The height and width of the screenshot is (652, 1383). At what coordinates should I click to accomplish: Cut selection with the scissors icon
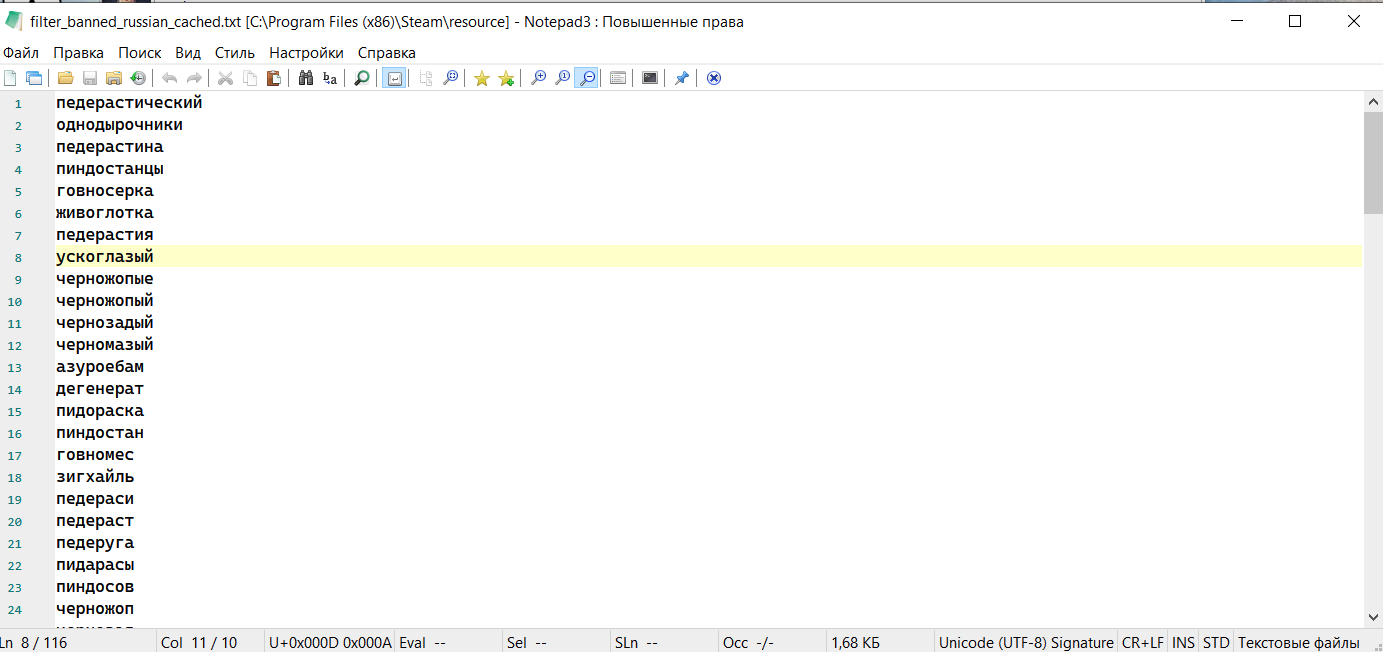(x=226, y=78)
